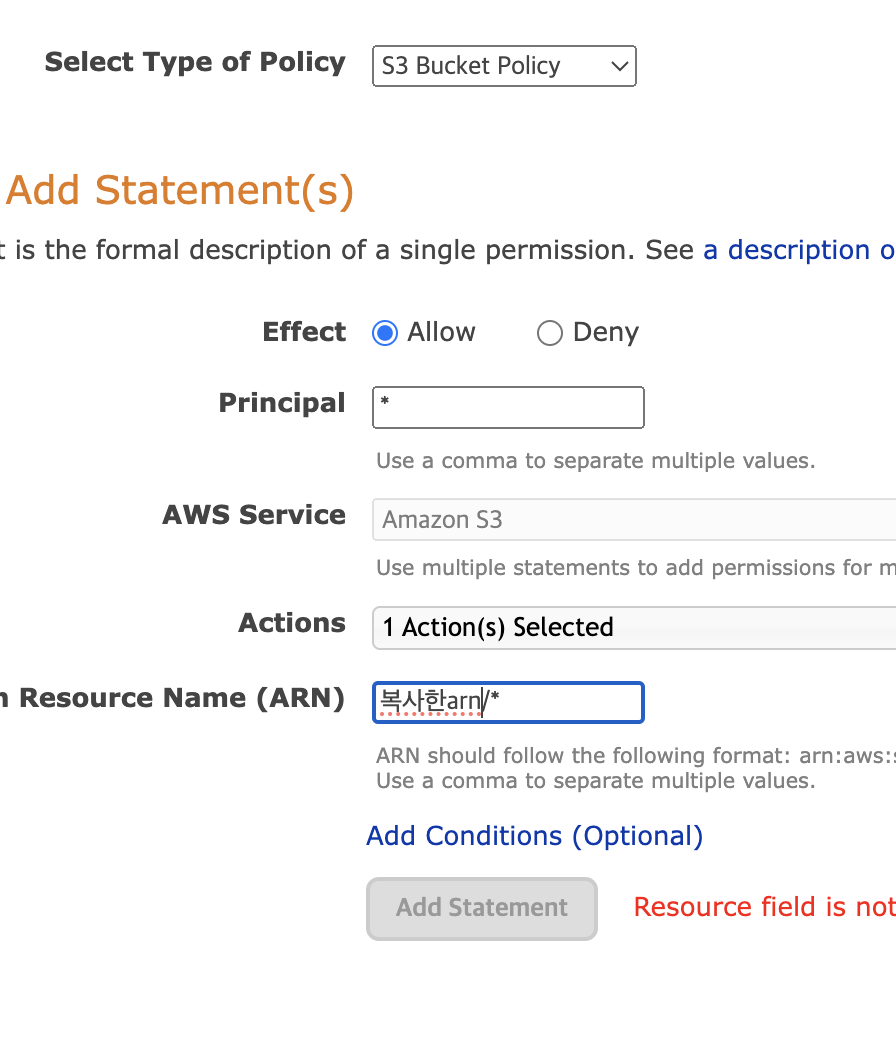The image size is (896, 1040).
Task: Click the Add Statement(s) heading
Action: tap(180, 190)
